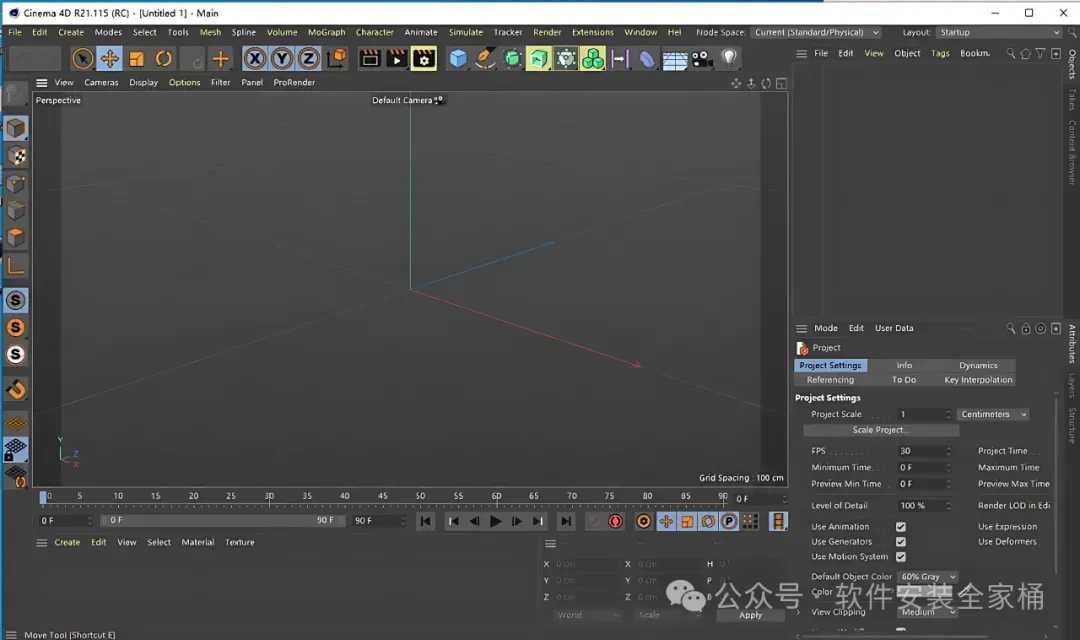Click the Apply button in coordinates

click(x=750, y=615)
